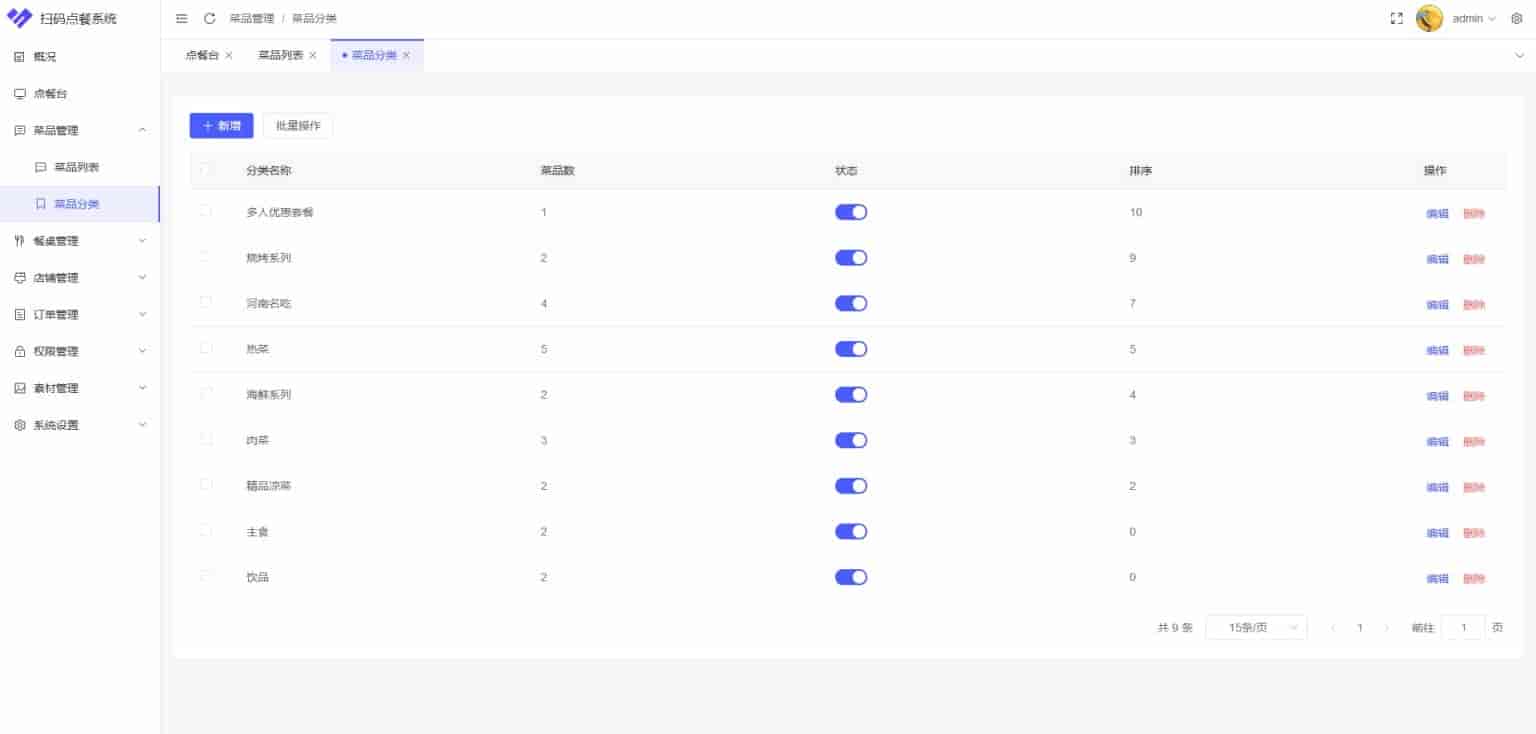Image resolution: width=1536 pixels, height=734 pixels.
Task: Toggle the status switch for 多人优惠套餐
Action: tap(851, 212)
